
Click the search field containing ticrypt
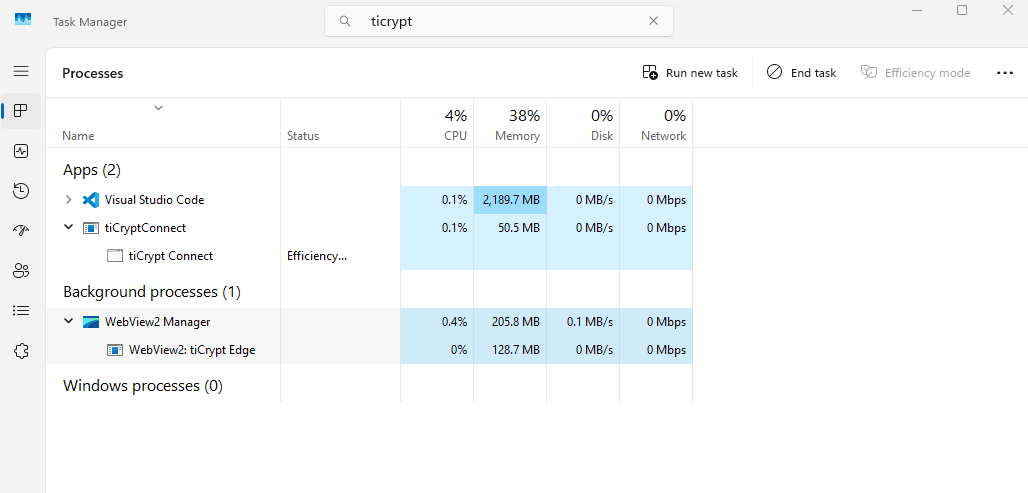(500, 21)
